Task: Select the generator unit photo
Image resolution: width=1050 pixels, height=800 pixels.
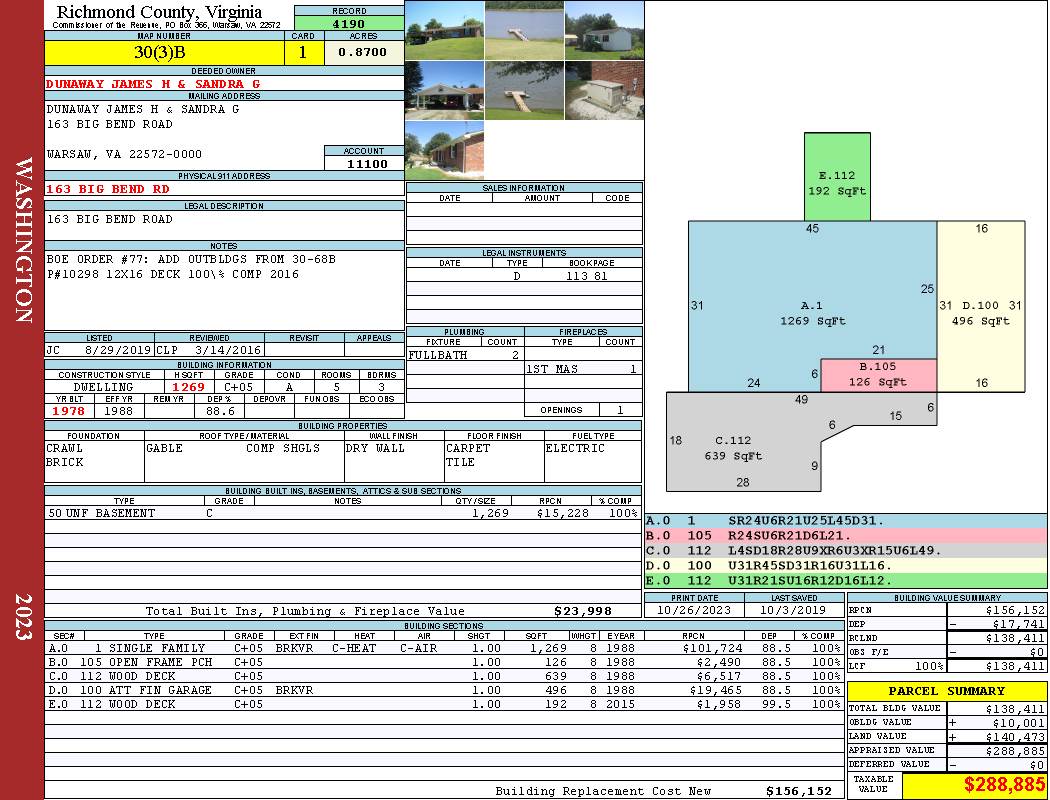Action: click(605, 90)
